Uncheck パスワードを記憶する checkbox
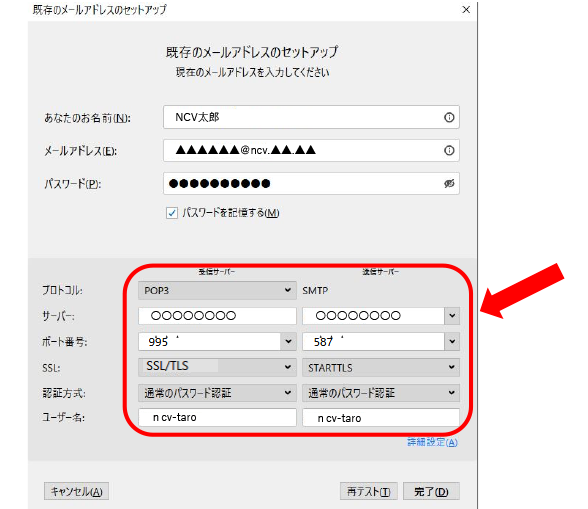Image resolution: width=588 pixels, height=509 pixels. (172, 213)
